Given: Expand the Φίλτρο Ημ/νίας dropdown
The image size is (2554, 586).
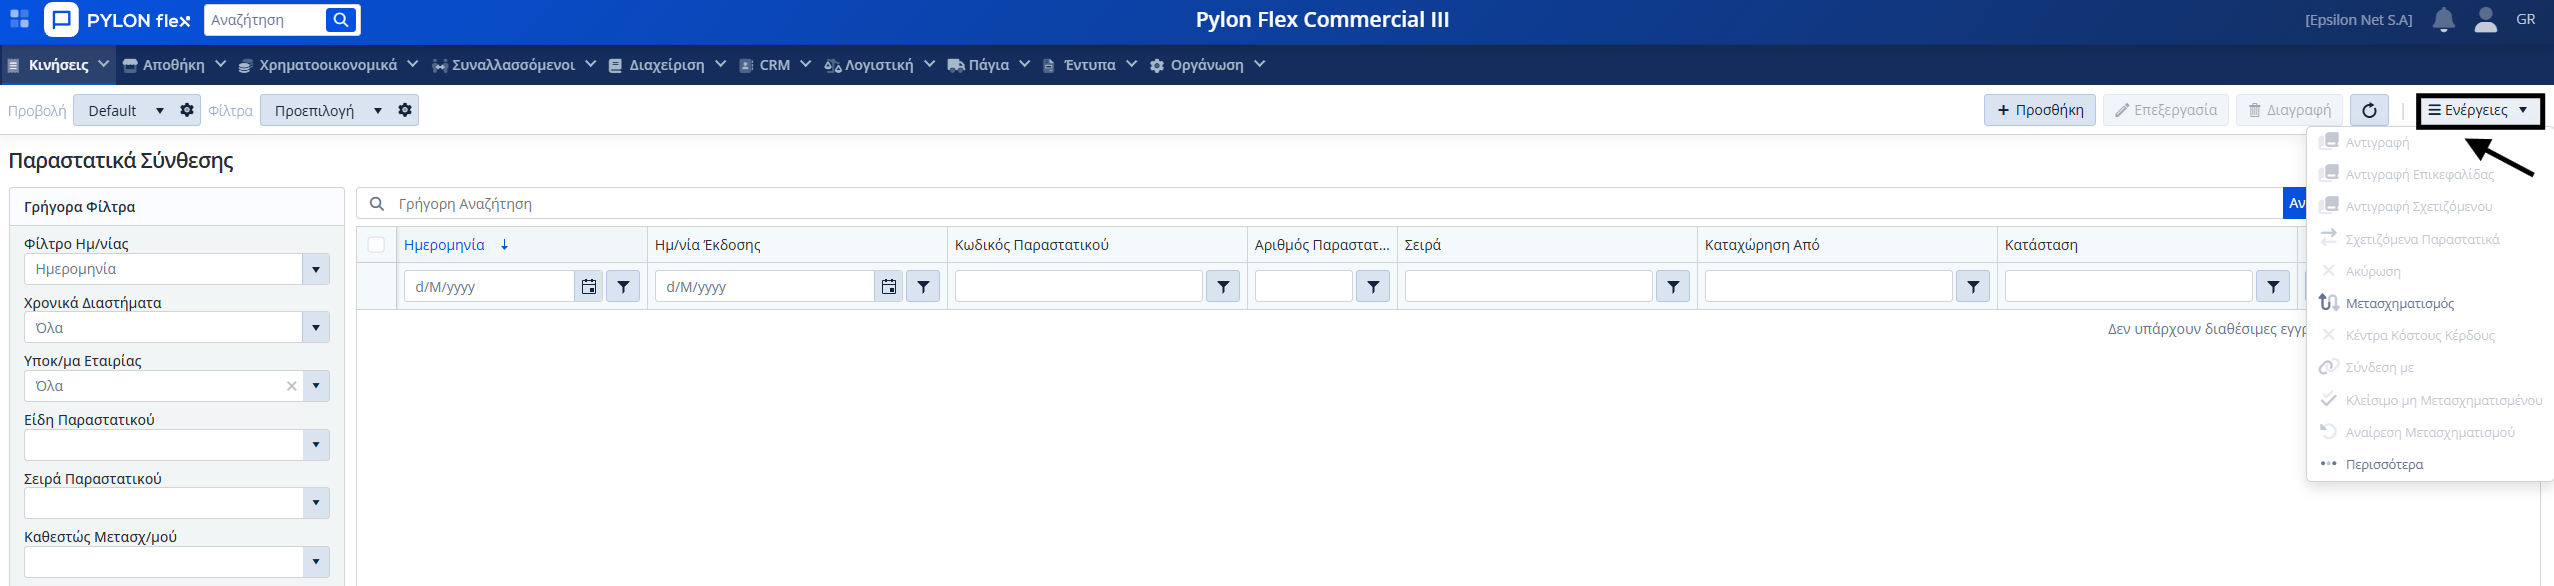Looking at the screenshot, I should coord(316,269).
